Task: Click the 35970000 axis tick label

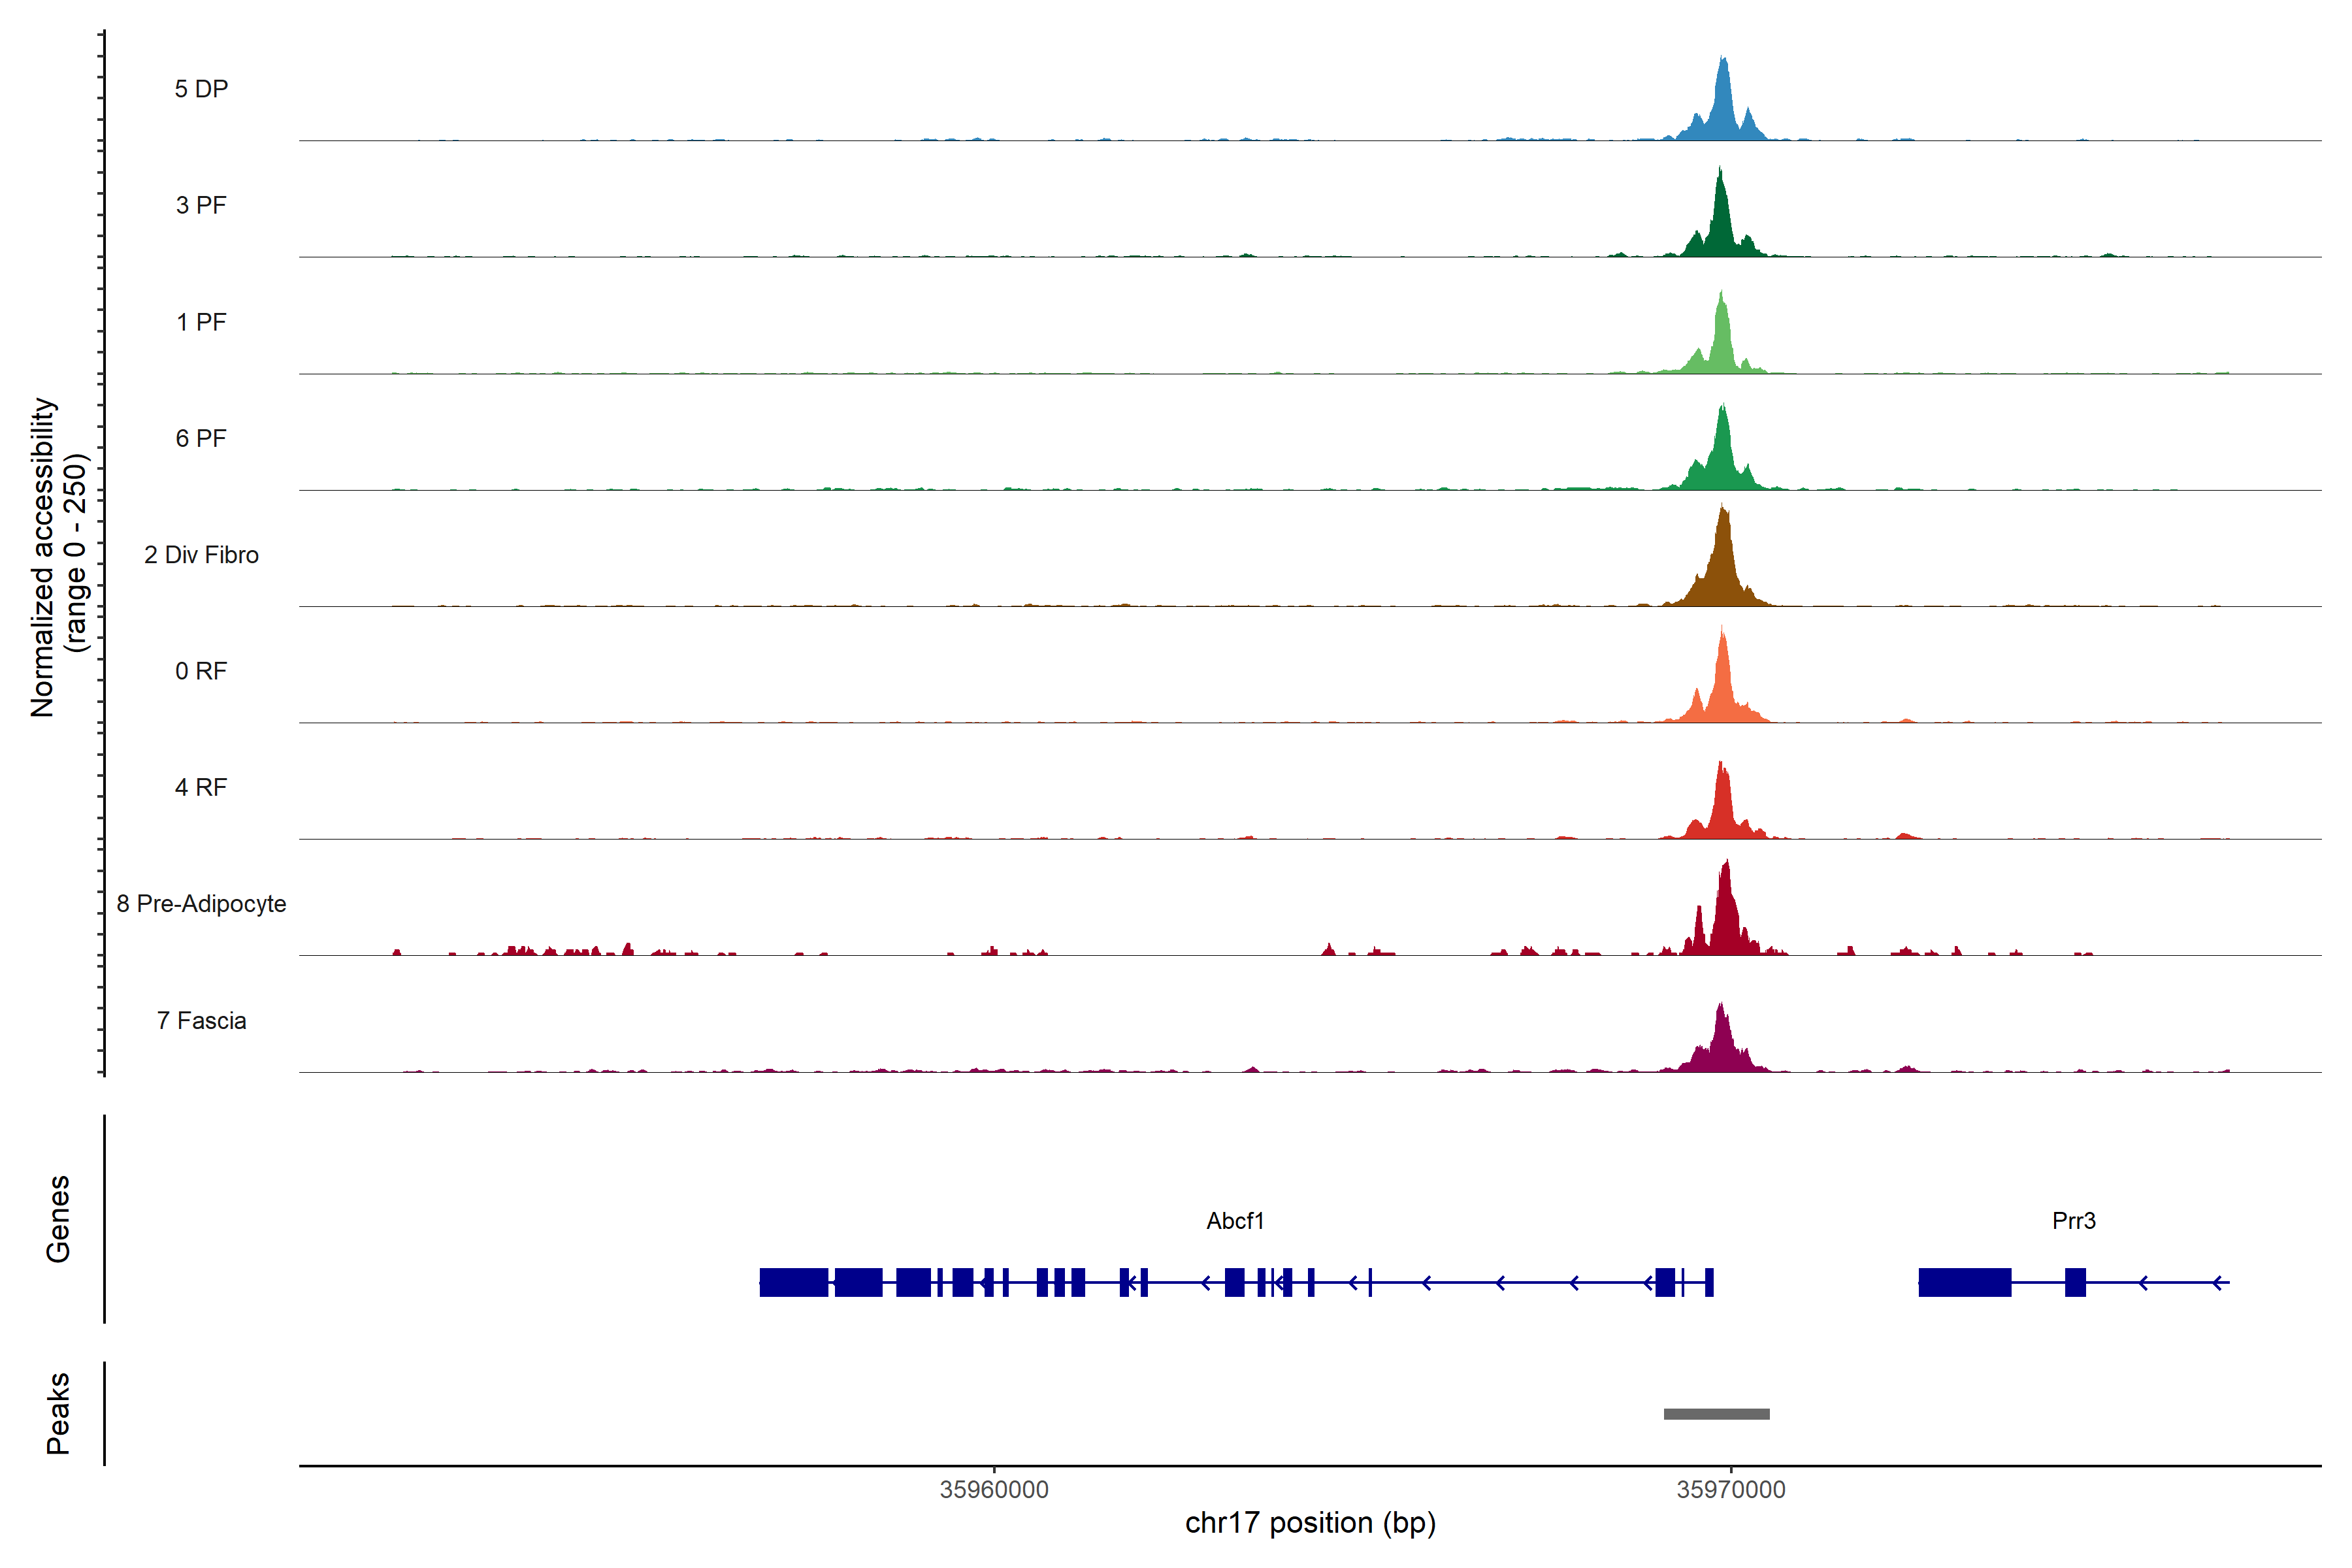Action: point(1731,1490)
